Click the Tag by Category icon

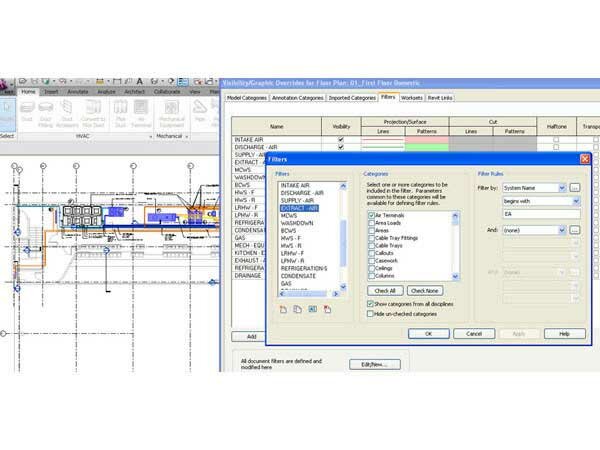coord(128,81)
